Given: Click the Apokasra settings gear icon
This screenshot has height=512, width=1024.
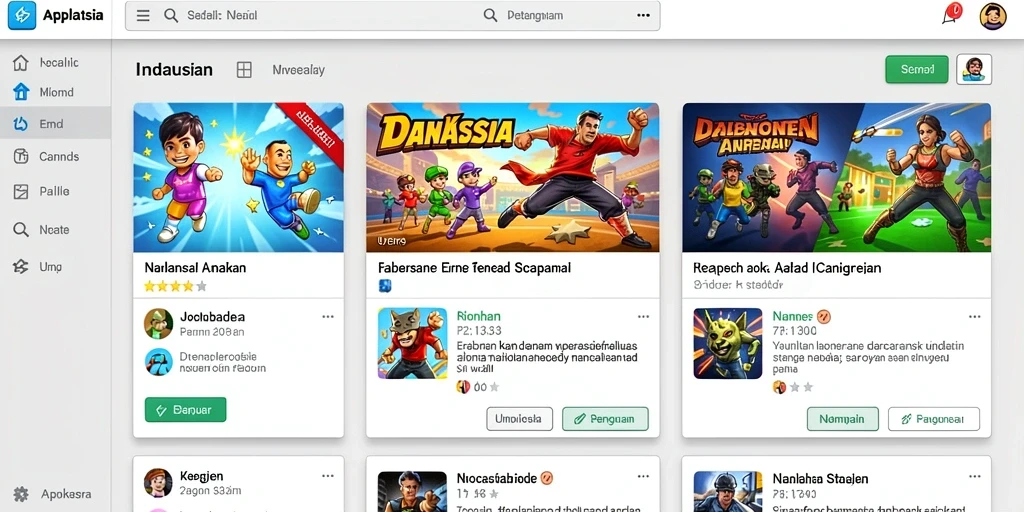Looking at the screenshot, I should (x=21, y=494).
